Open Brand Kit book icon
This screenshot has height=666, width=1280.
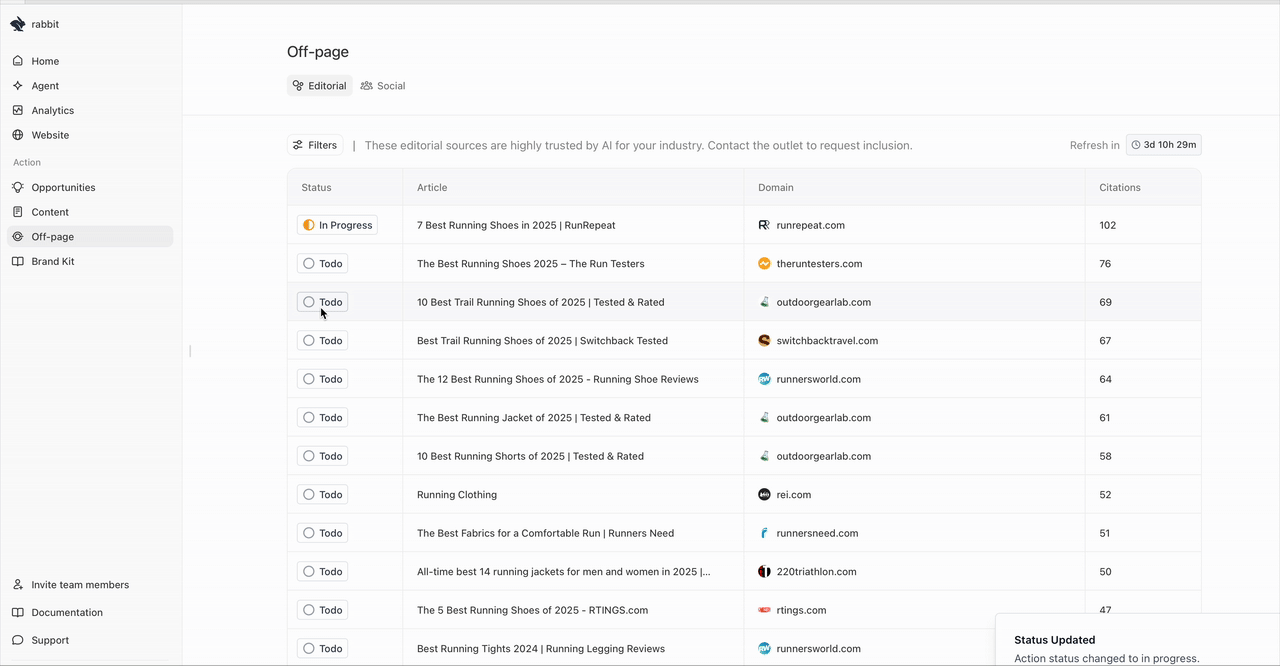18,261
